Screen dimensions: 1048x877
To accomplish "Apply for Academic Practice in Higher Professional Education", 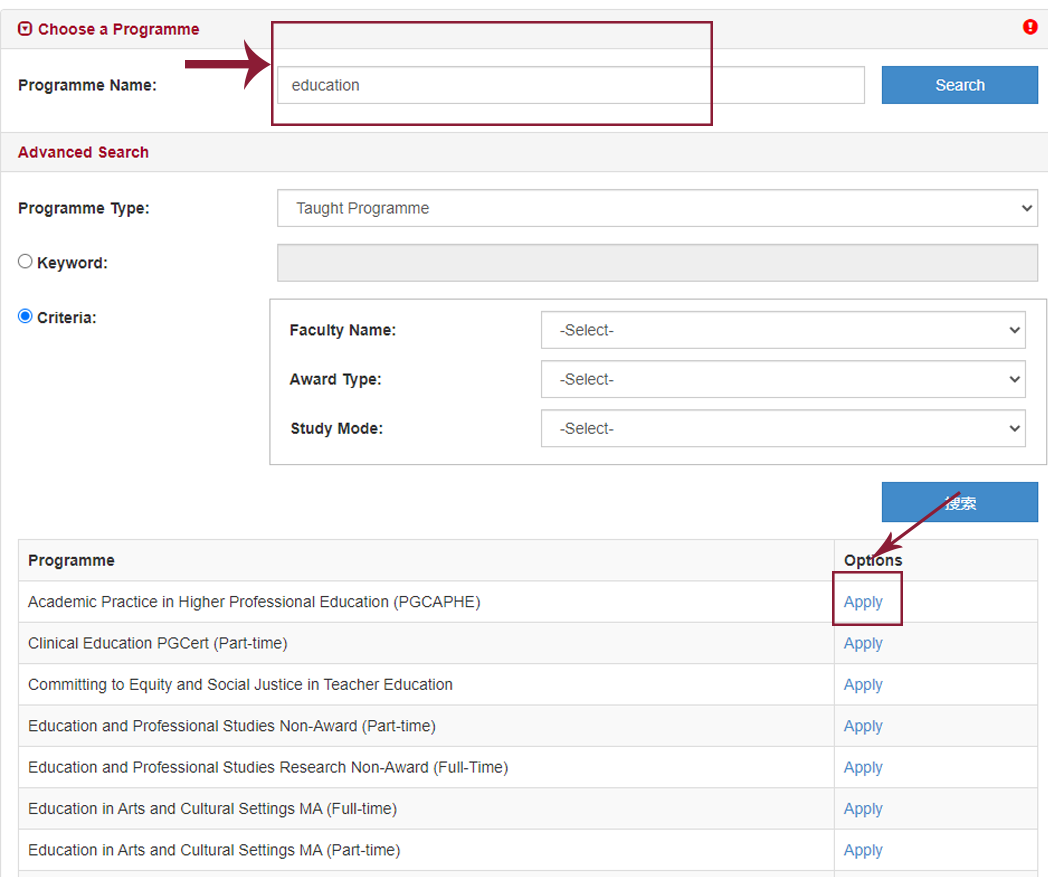I will coord(863,602).
